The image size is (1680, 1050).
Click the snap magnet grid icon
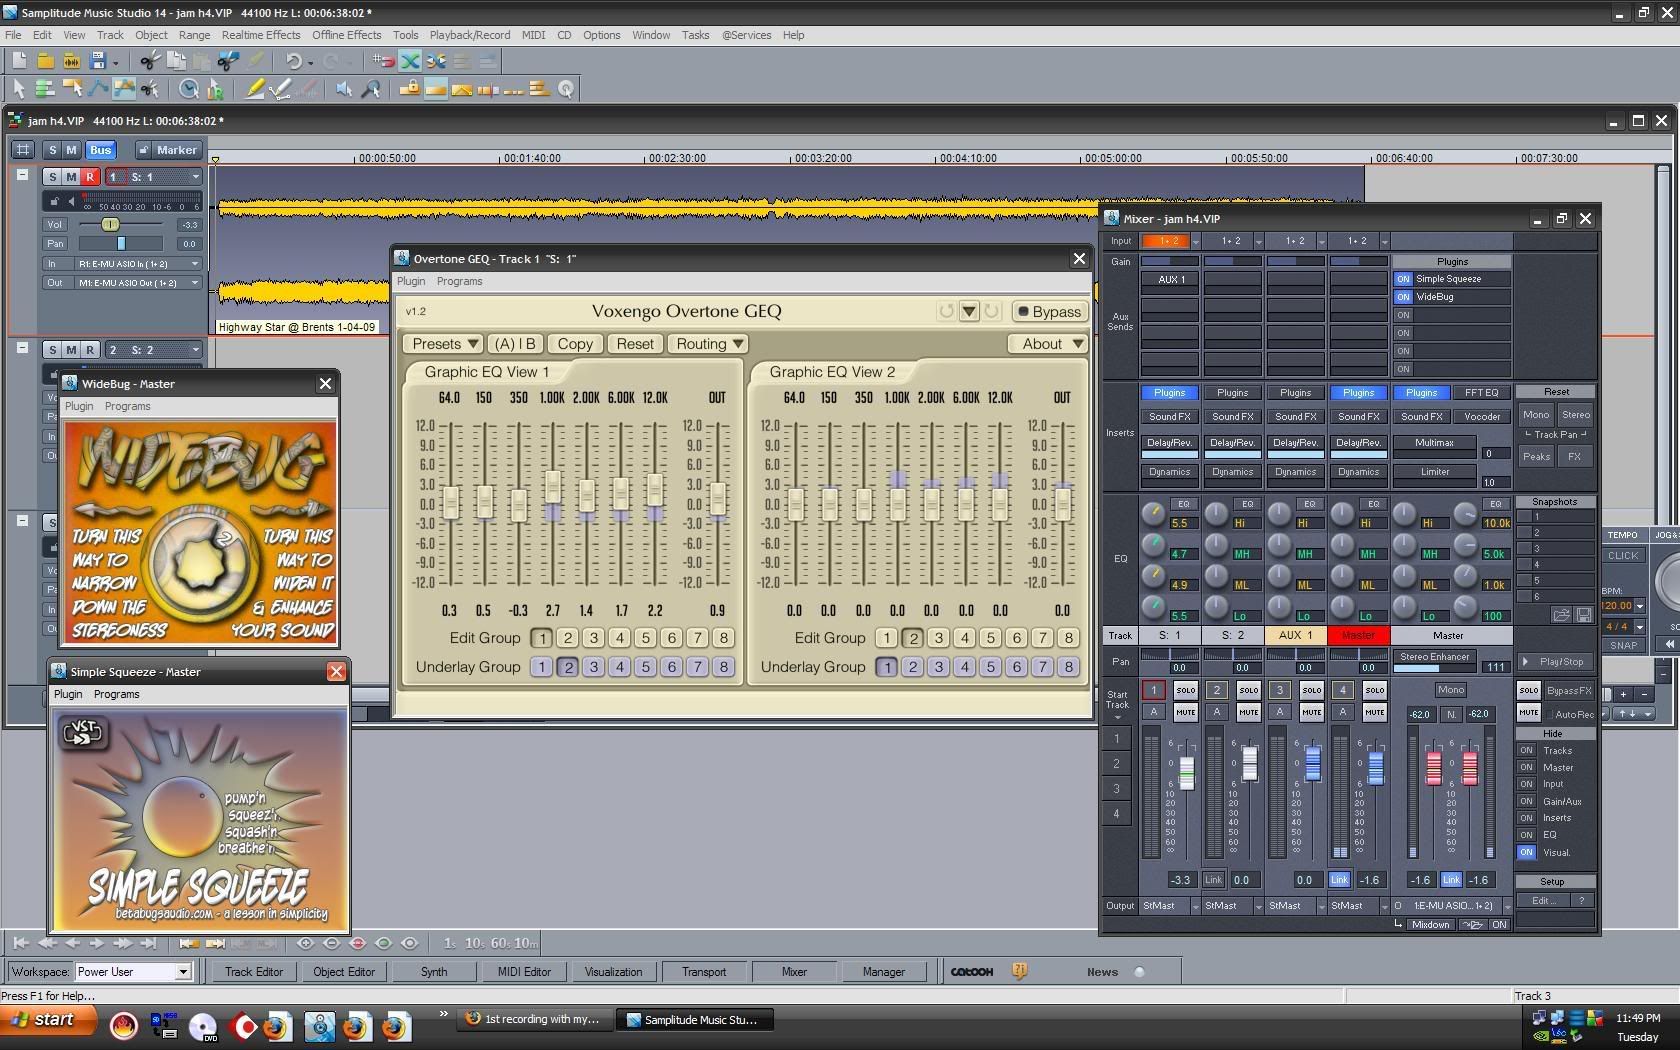(384, 61)
